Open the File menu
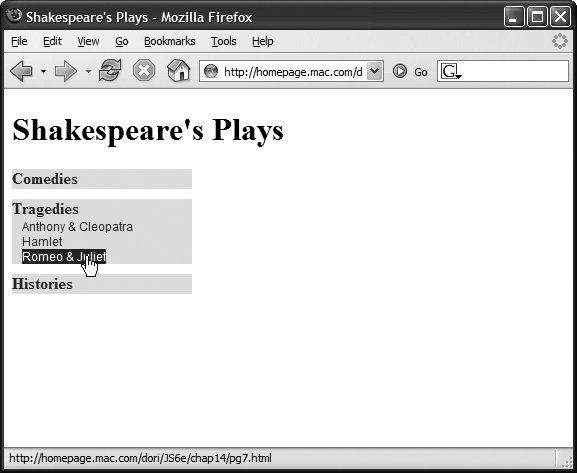 coord(19,41)
